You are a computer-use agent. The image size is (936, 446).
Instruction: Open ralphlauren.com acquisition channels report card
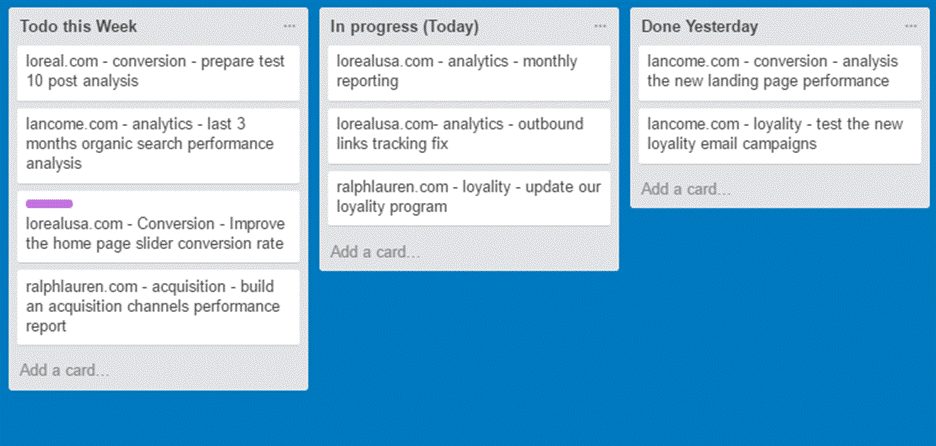pos(158,306)
